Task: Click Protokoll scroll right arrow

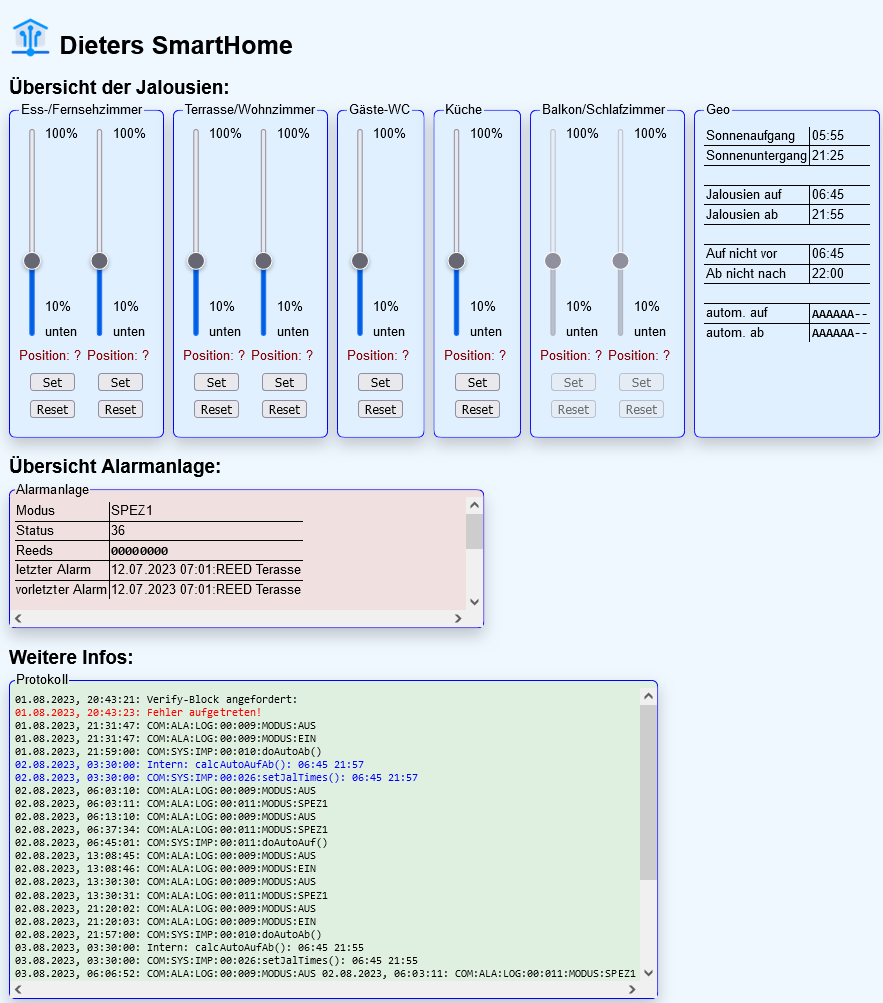Action: coord(632,989)
